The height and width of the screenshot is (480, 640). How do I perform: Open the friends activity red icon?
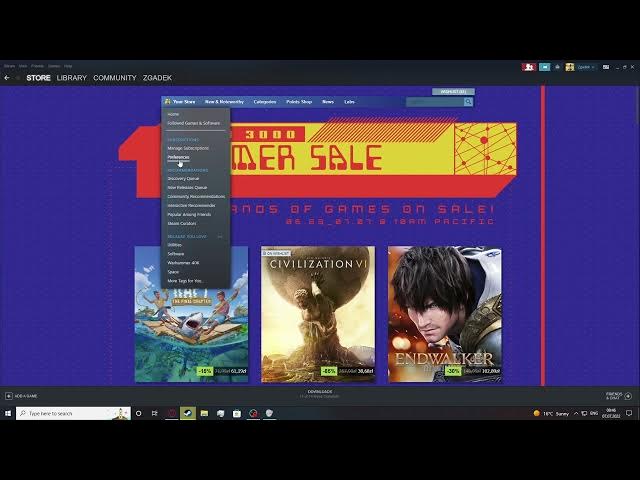[529, 67]
